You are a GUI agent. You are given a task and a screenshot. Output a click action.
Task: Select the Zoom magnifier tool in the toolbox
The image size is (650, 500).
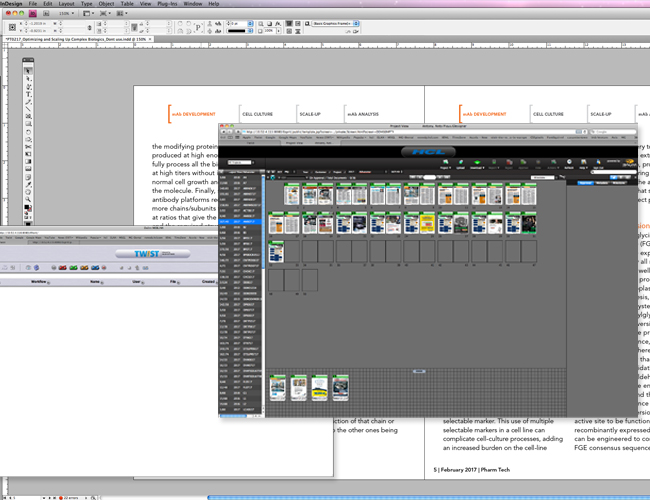click(x=28, y=199)
